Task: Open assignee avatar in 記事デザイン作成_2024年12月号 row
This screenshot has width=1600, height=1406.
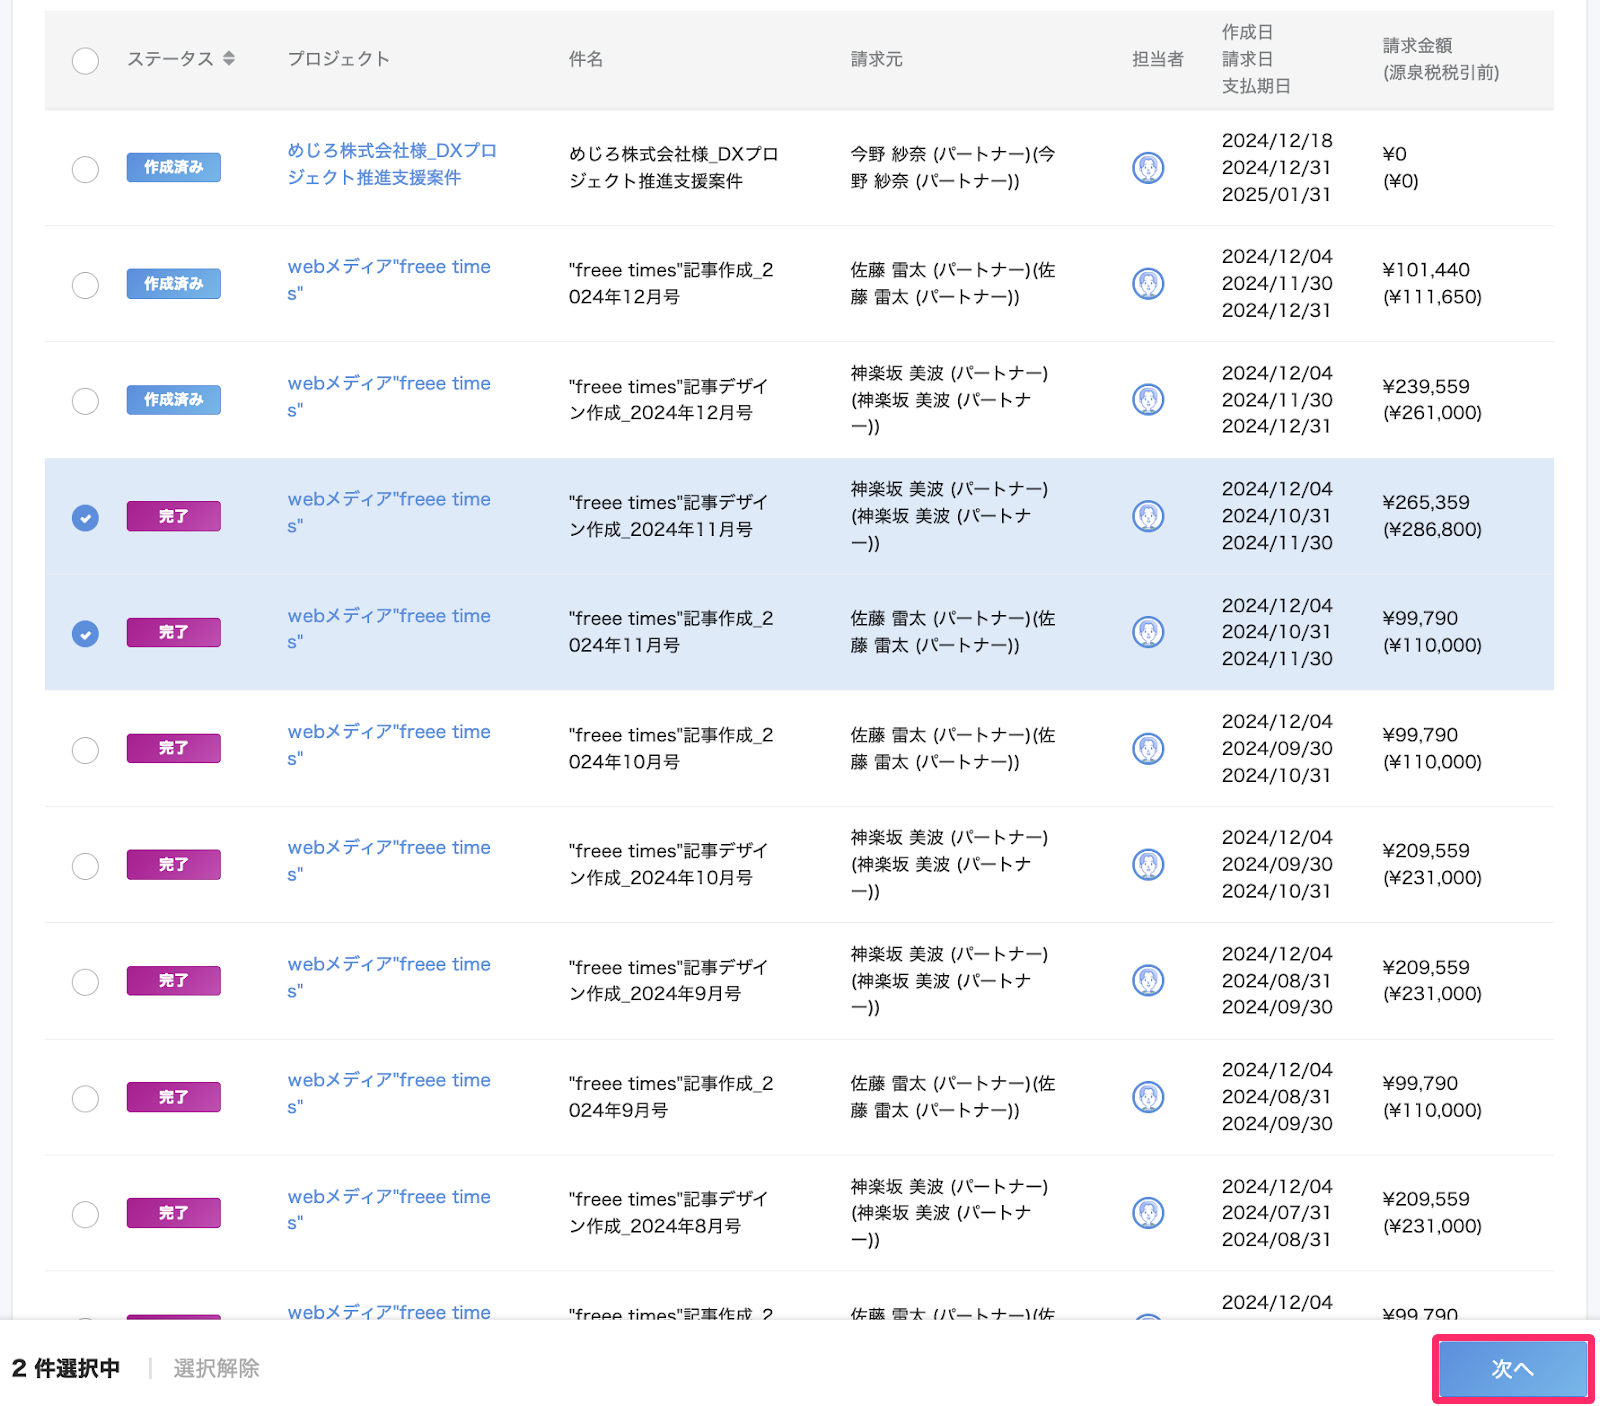Action: pyautogui.click(x=1148, y=400)
